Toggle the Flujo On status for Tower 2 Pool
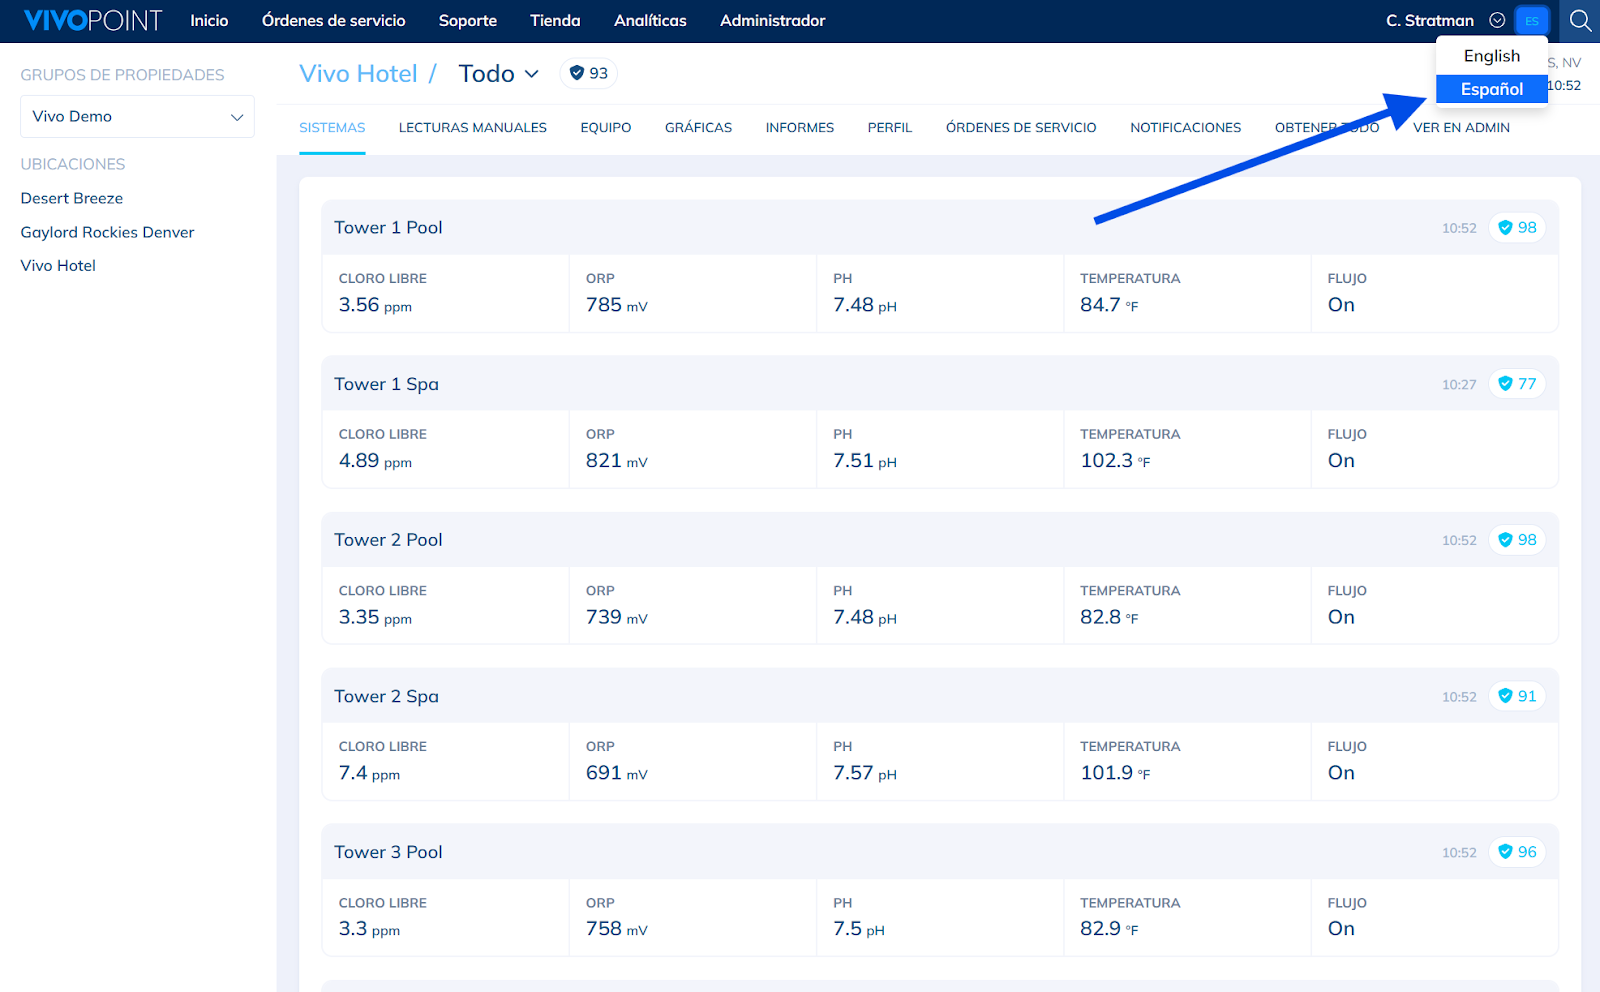The height and width of the screenshot is (992, 1600). click(x=1341, y=617)
